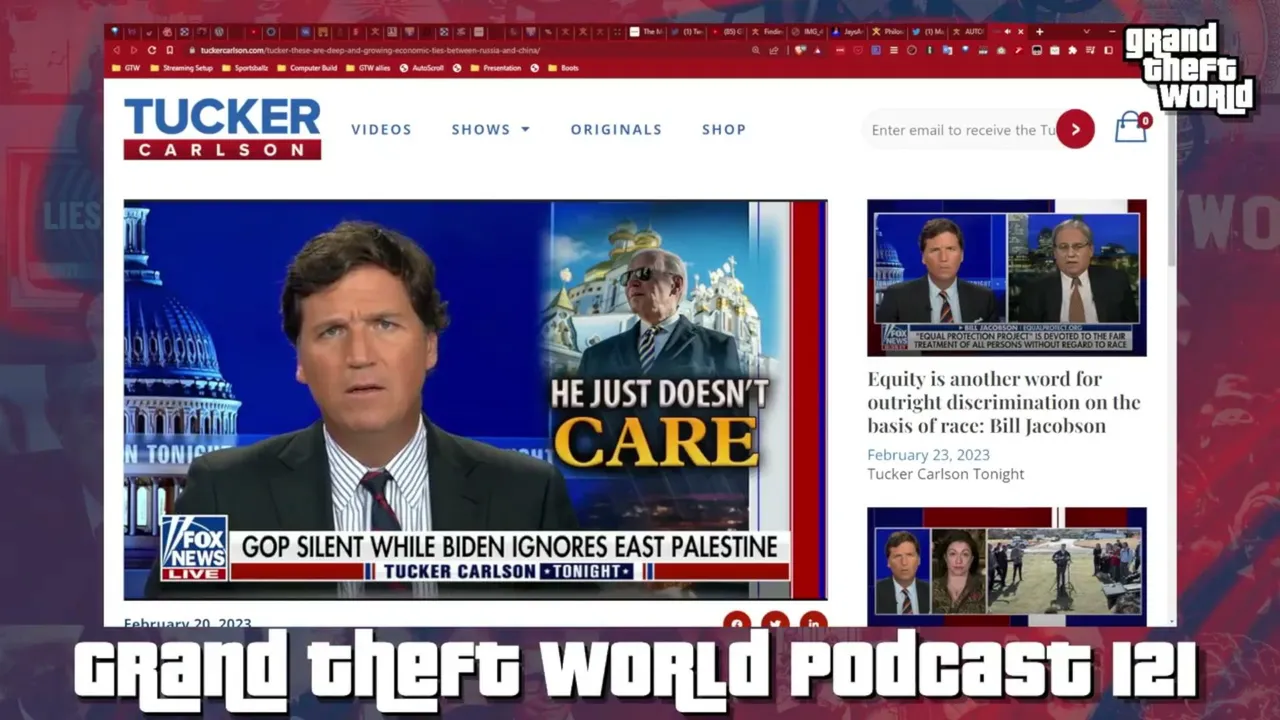Open the Computer Build bookmarks folder
1280x720 pixels.
point(307,68)
